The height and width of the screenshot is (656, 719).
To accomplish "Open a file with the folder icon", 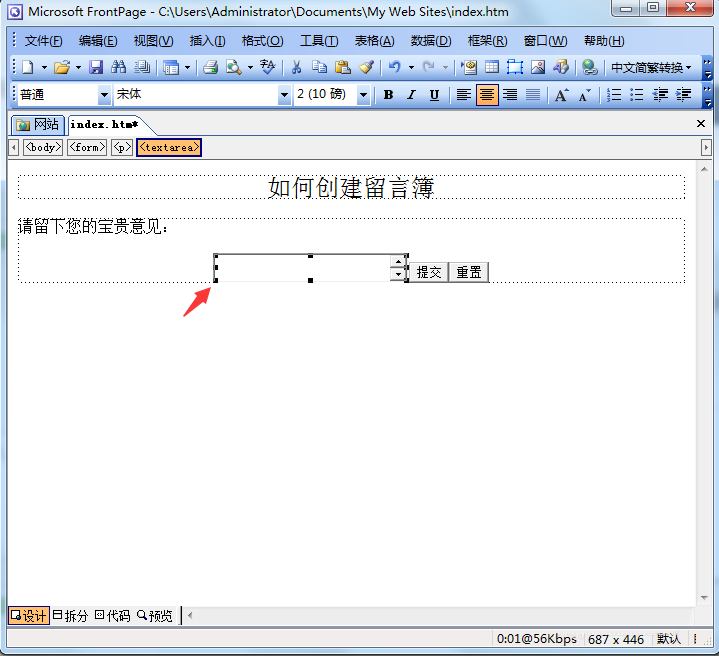I will [x=62, y=67].
